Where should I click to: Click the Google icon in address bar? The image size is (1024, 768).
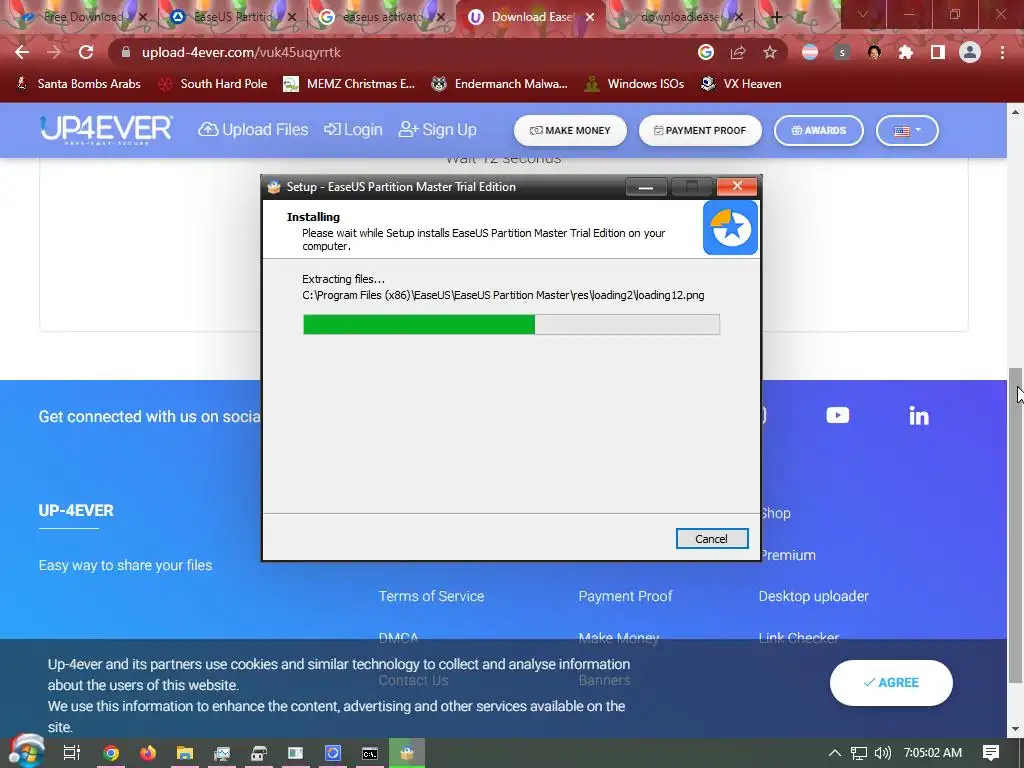point(706,52)
